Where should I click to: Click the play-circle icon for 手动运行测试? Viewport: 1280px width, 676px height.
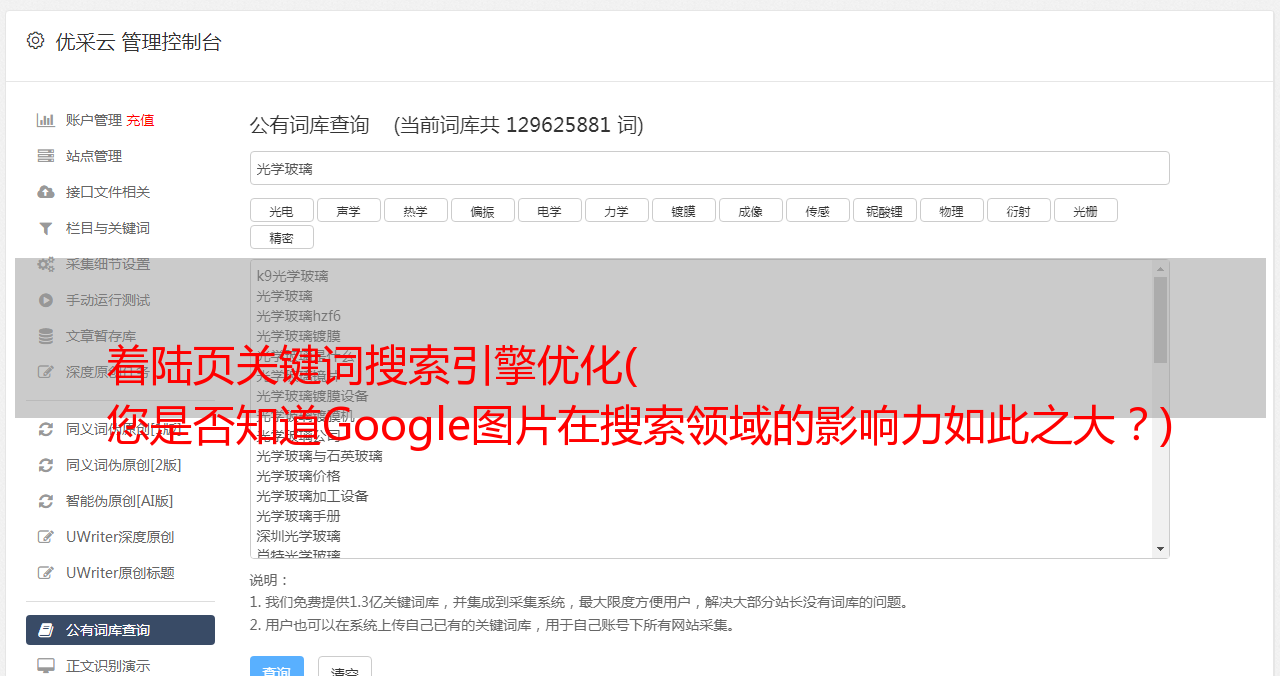[x=45, y=300]
